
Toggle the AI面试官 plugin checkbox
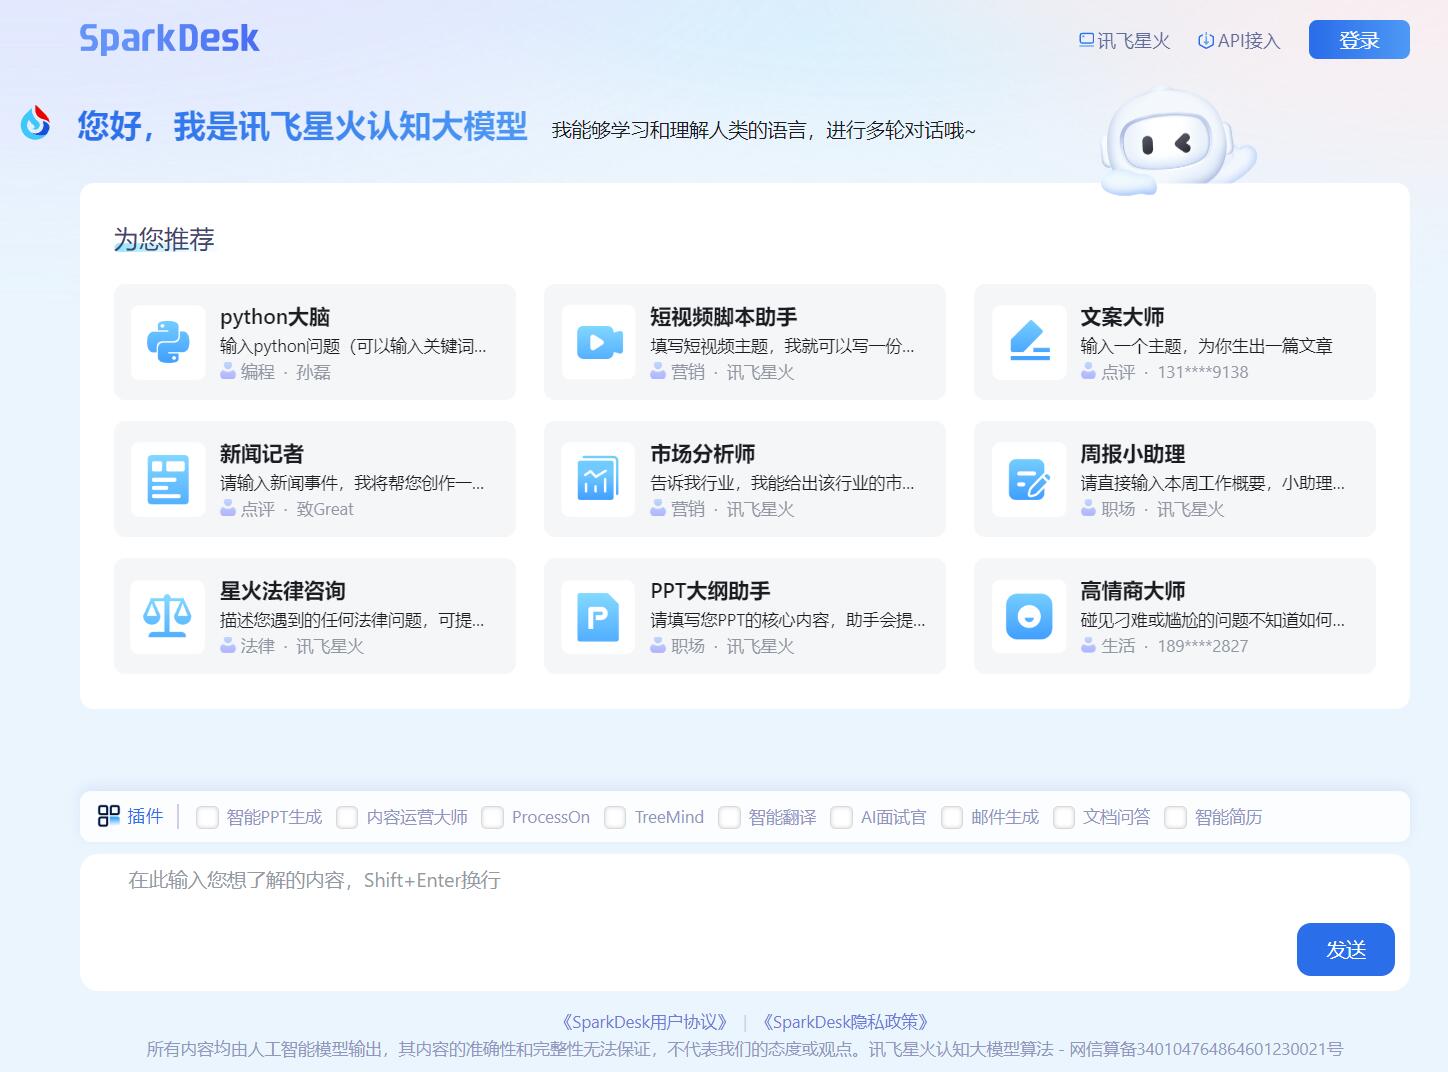[841, 817]
